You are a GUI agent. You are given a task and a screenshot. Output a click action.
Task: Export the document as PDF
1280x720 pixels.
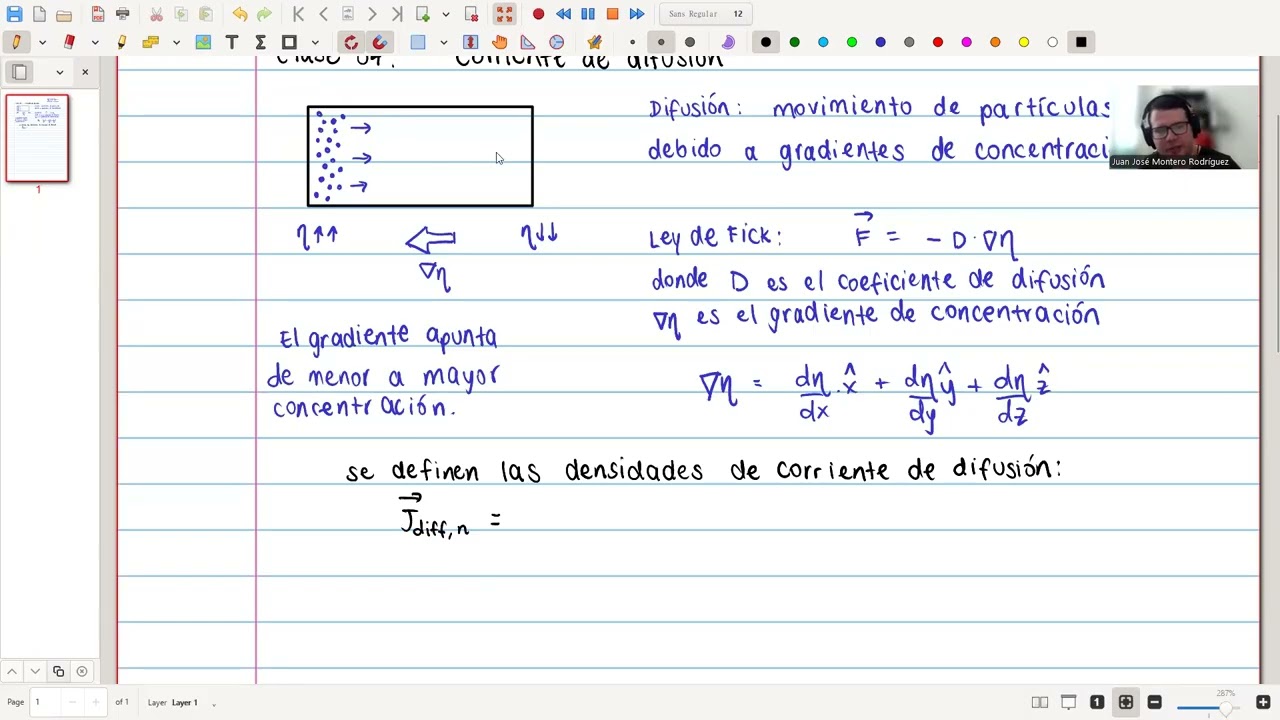point(97,14)
